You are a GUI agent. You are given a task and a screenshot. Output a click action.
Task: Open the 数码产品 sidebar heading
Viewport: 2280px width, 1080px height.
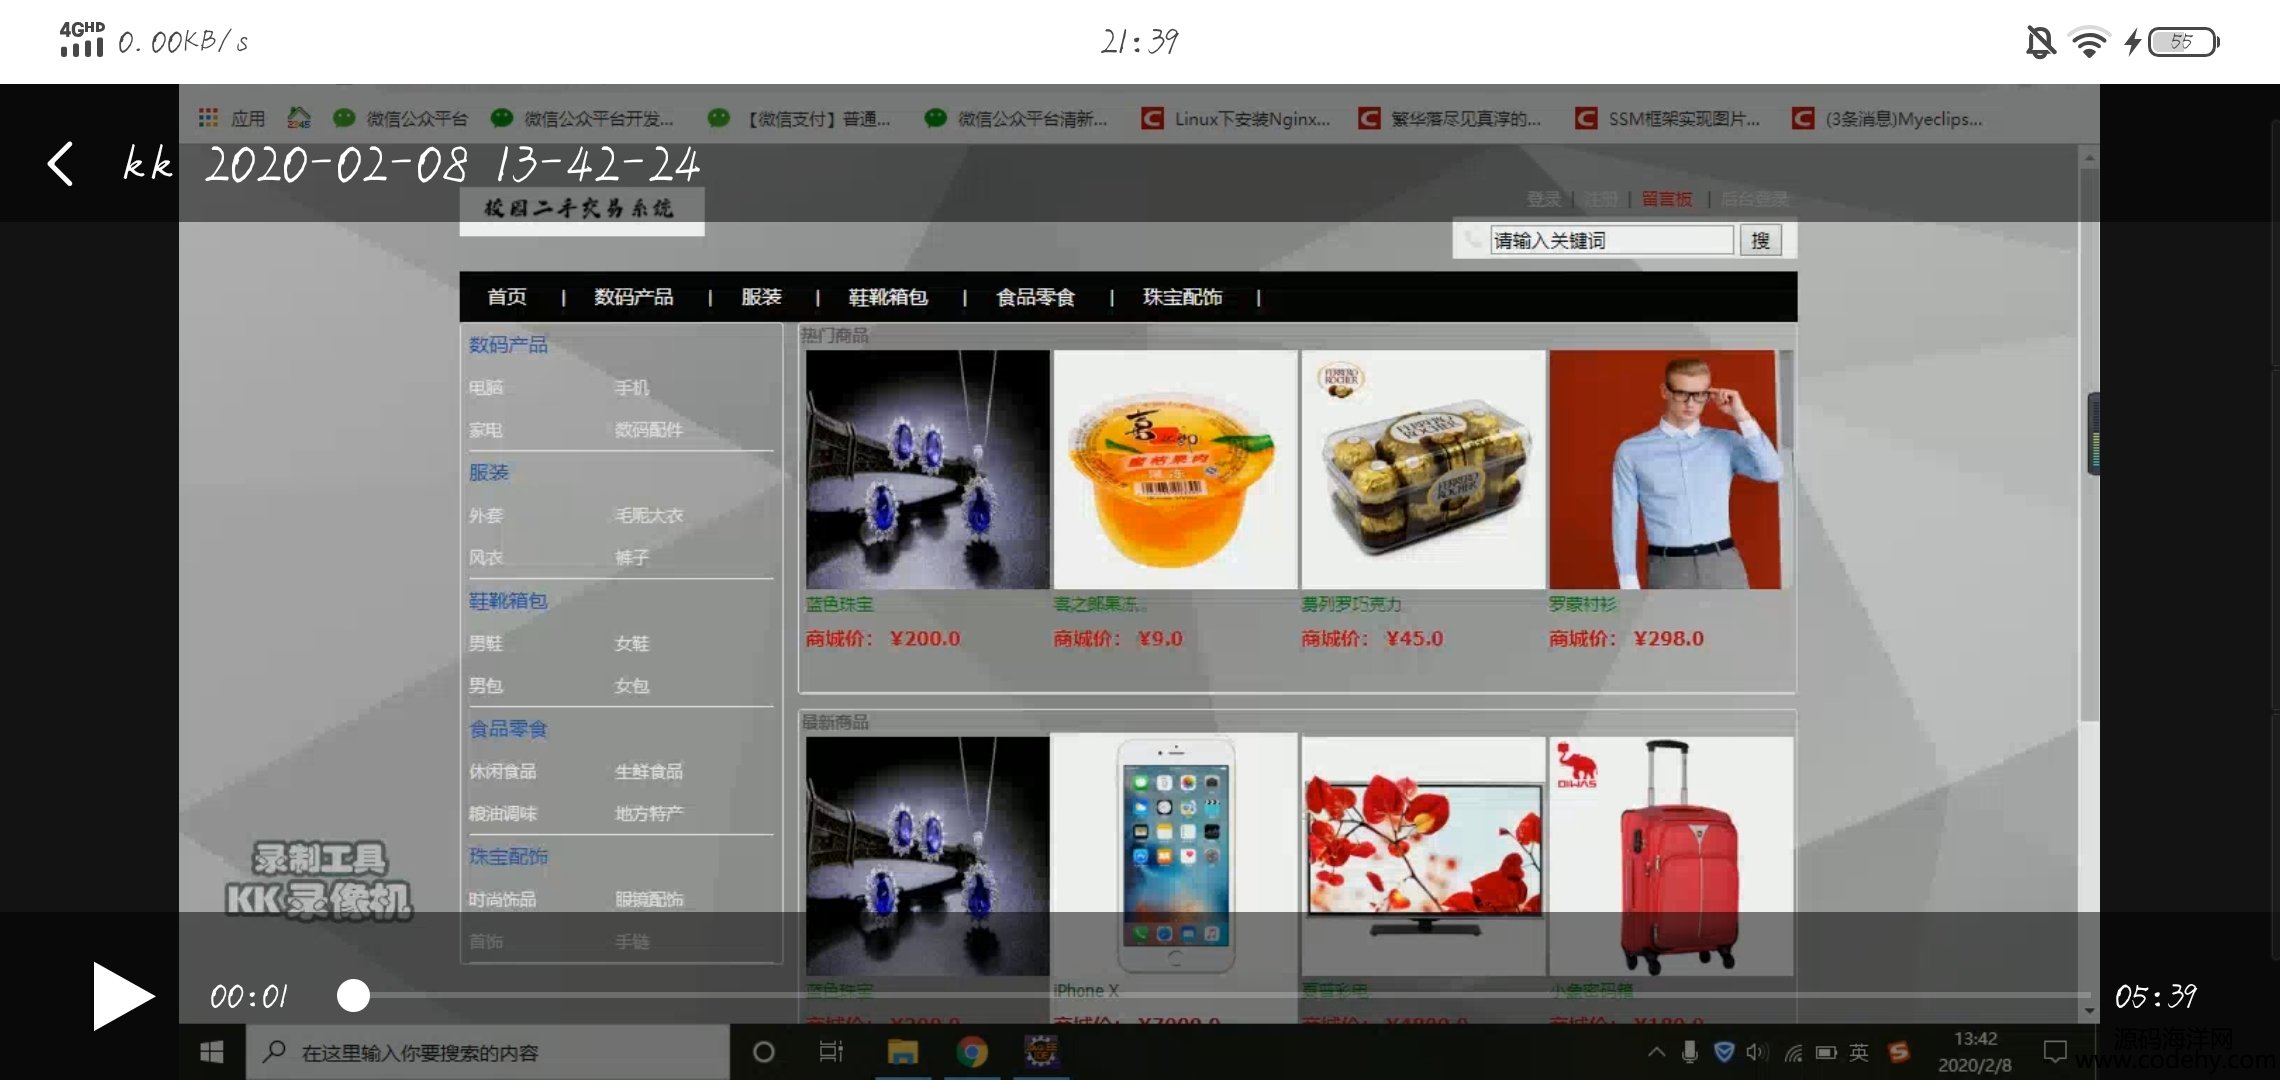pyautogui.click(x=508, y=345)
